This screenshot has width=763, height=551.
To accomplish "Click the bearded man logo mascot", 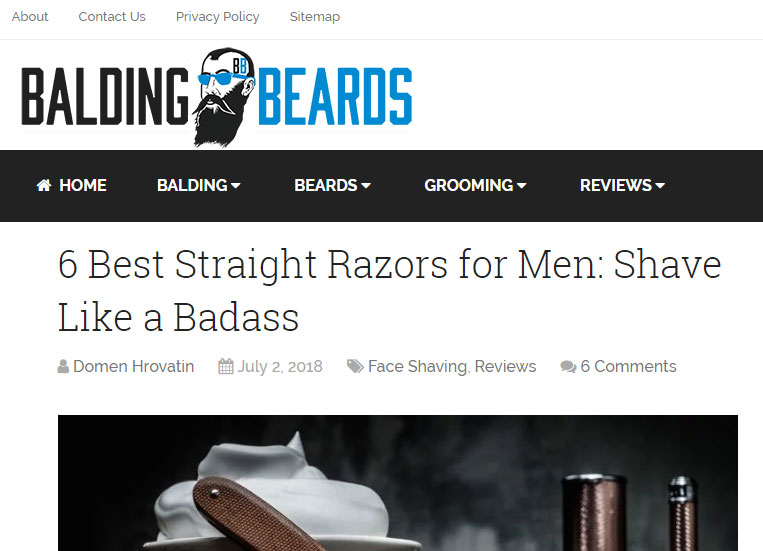I will 224,97.
